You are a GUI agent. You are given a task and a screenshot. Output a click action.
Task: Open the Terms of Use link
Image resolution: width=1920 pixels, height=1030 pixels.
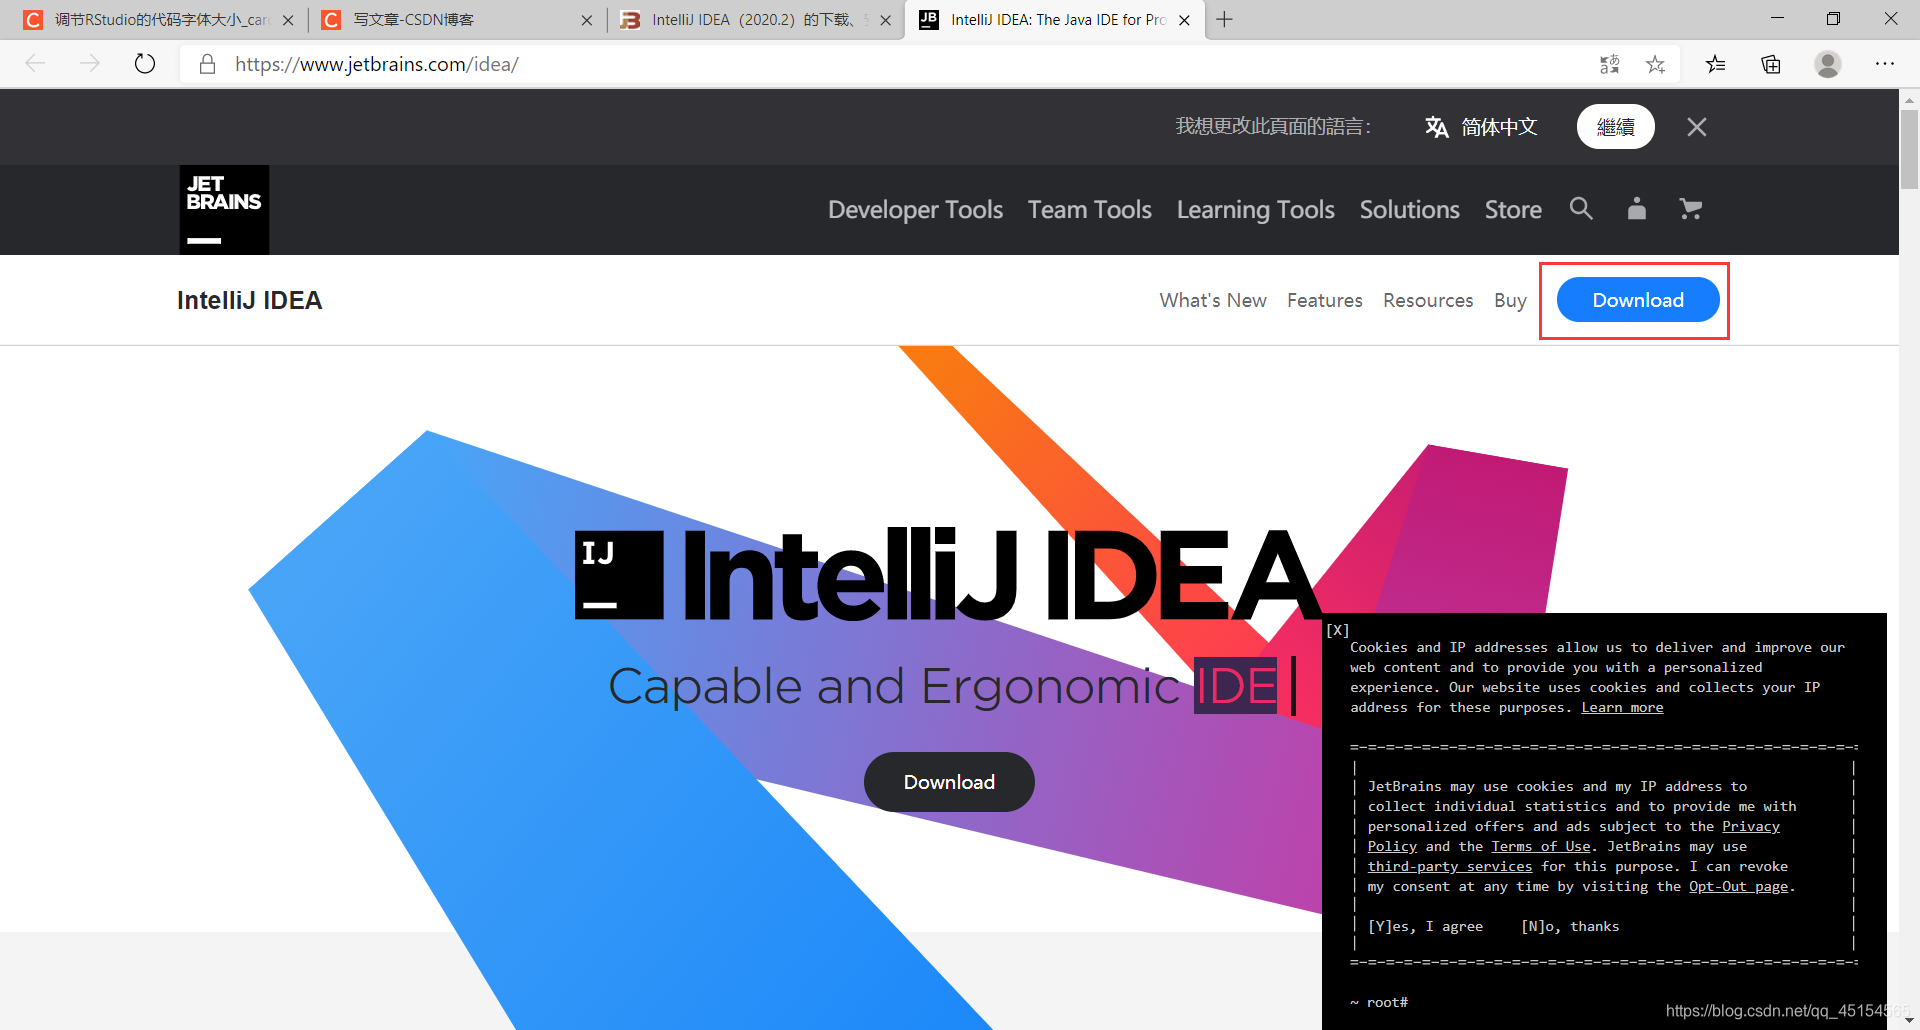point(1540,847)
